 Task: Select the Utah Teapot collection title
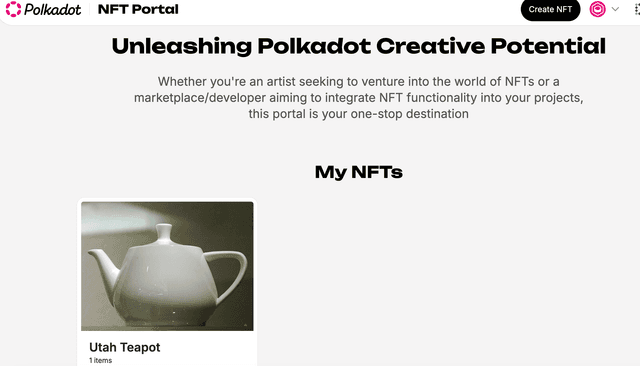pyautogui.click(x=124, y=347)
